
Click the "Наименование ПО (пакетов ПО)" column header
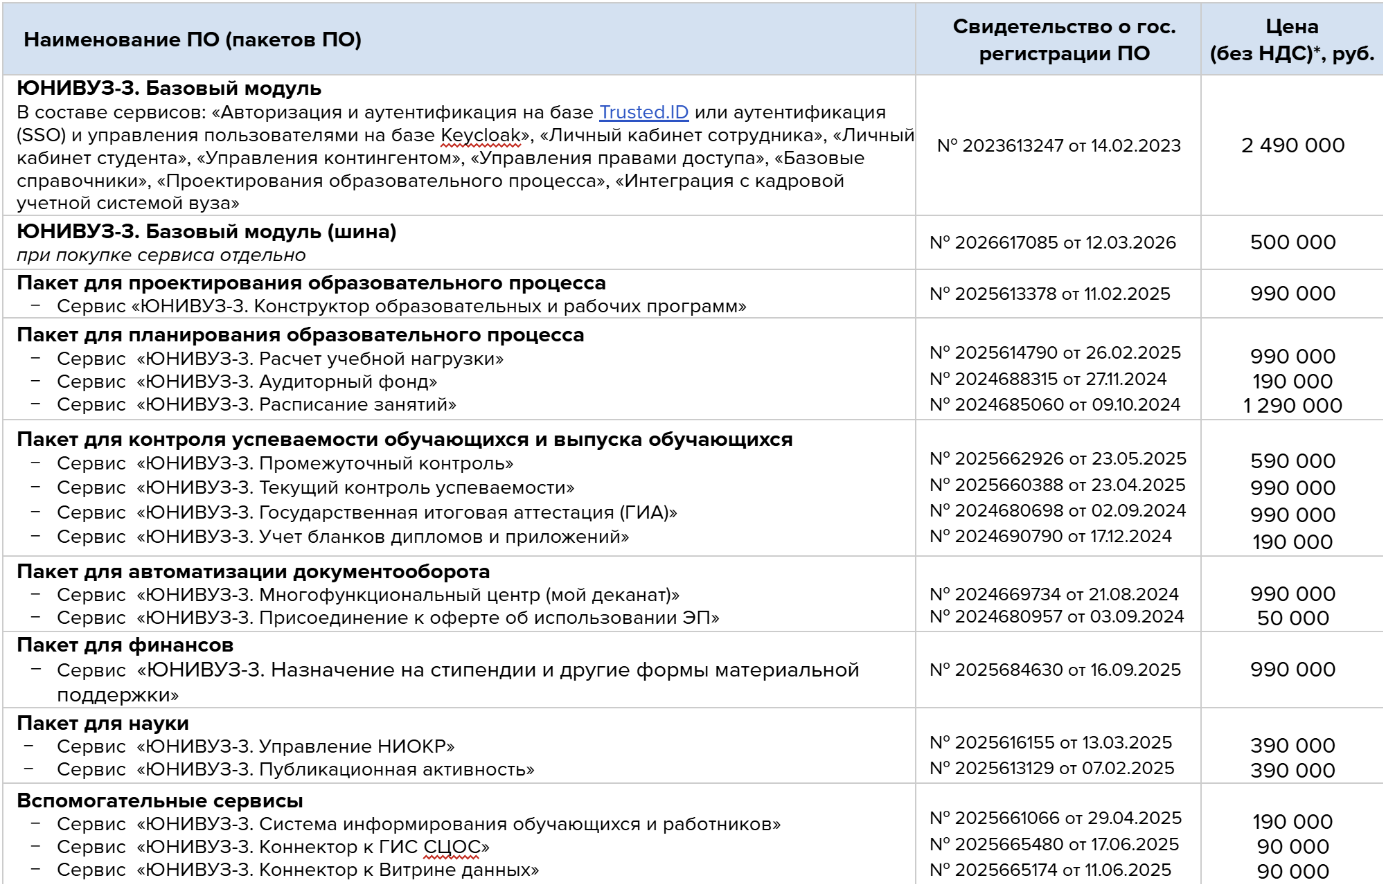[x=193, y=41]
